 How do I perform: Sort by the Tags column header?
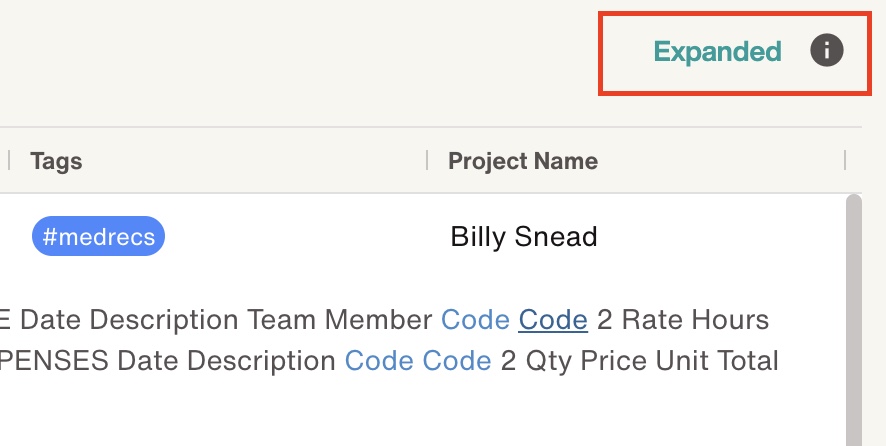pos(56,161)
